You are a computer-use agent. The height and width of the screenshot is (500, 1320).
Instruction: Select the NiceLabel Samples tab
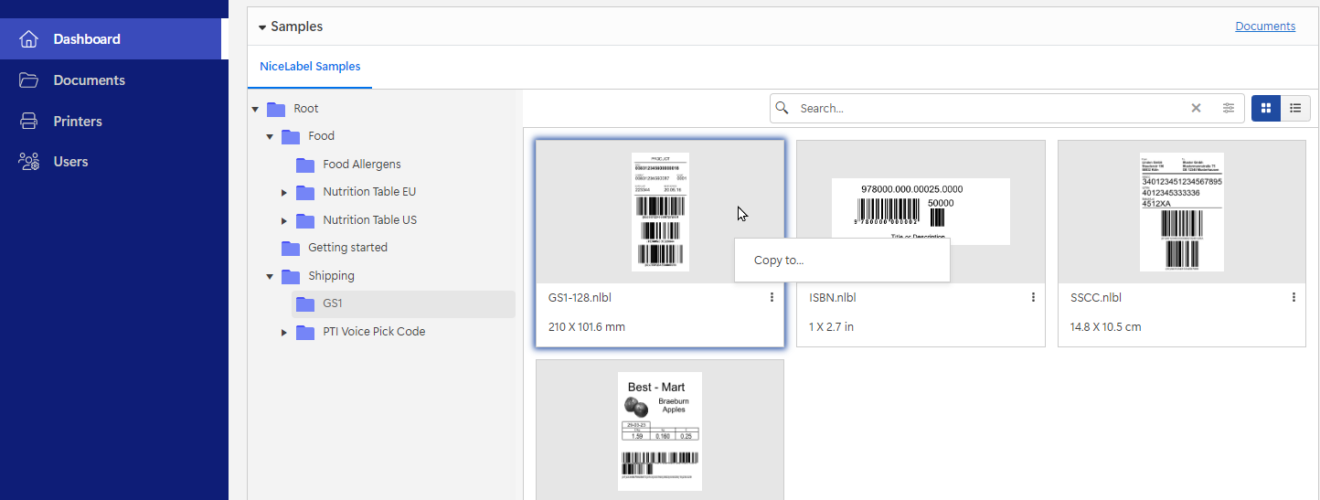[310, 67]
